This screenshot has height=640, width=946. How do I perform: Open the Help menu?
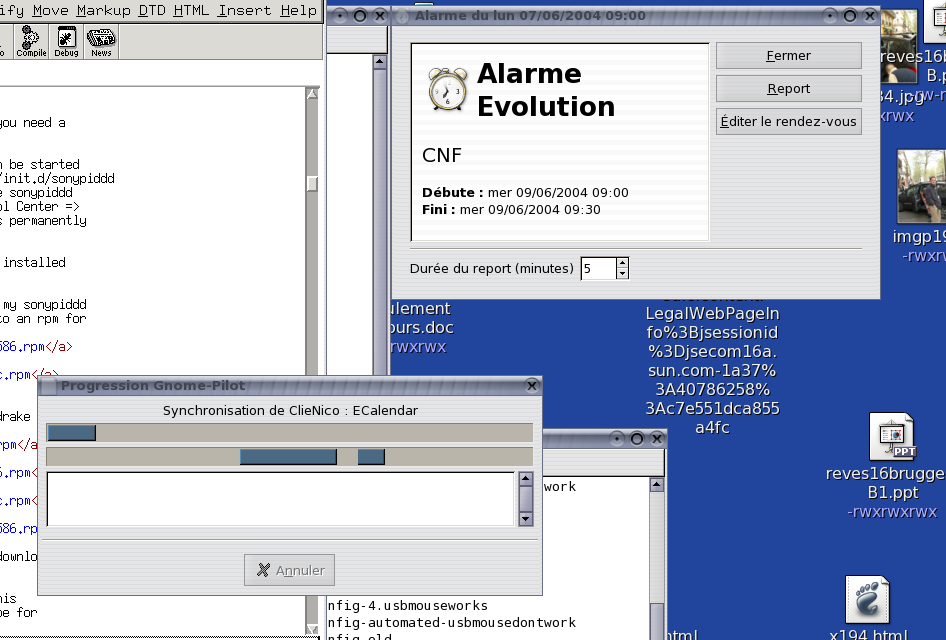[298, 10]
